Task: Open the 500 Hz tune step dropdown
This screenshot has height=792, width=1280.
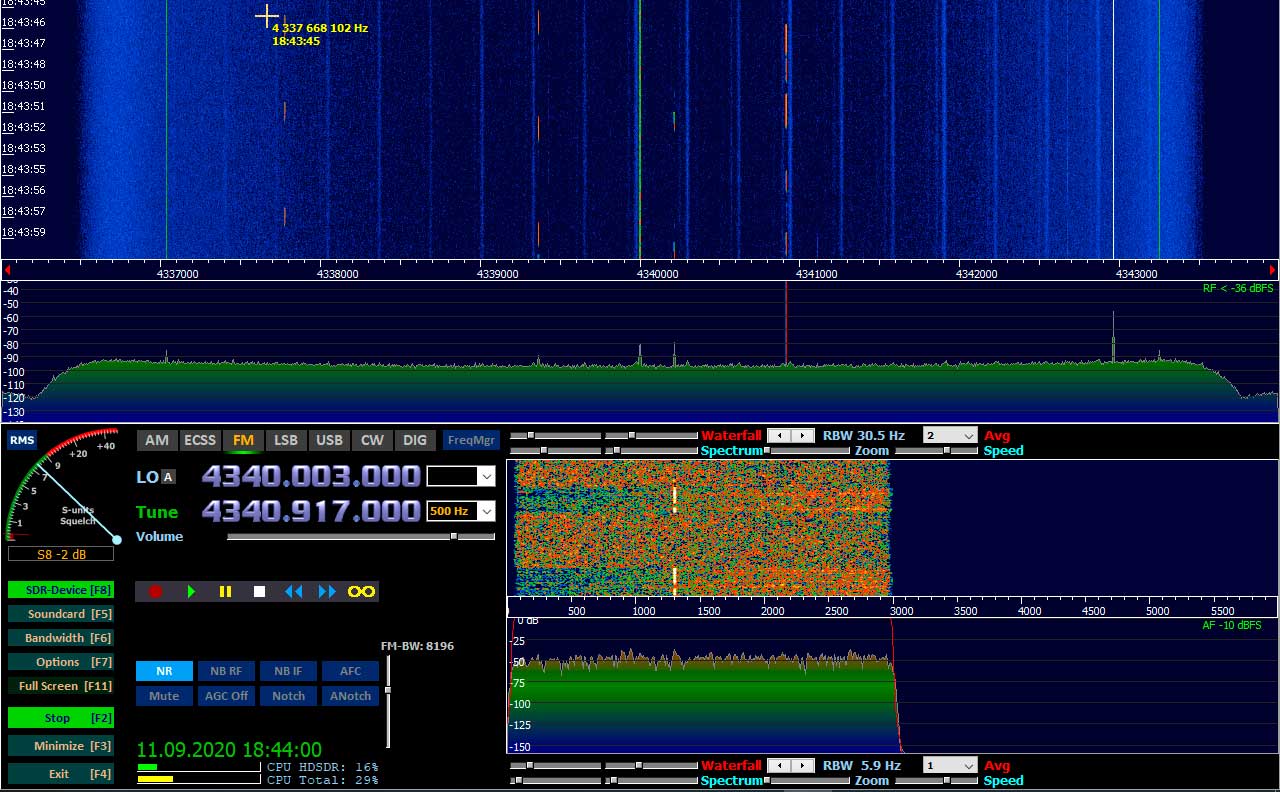Action: tap(486, 511)
